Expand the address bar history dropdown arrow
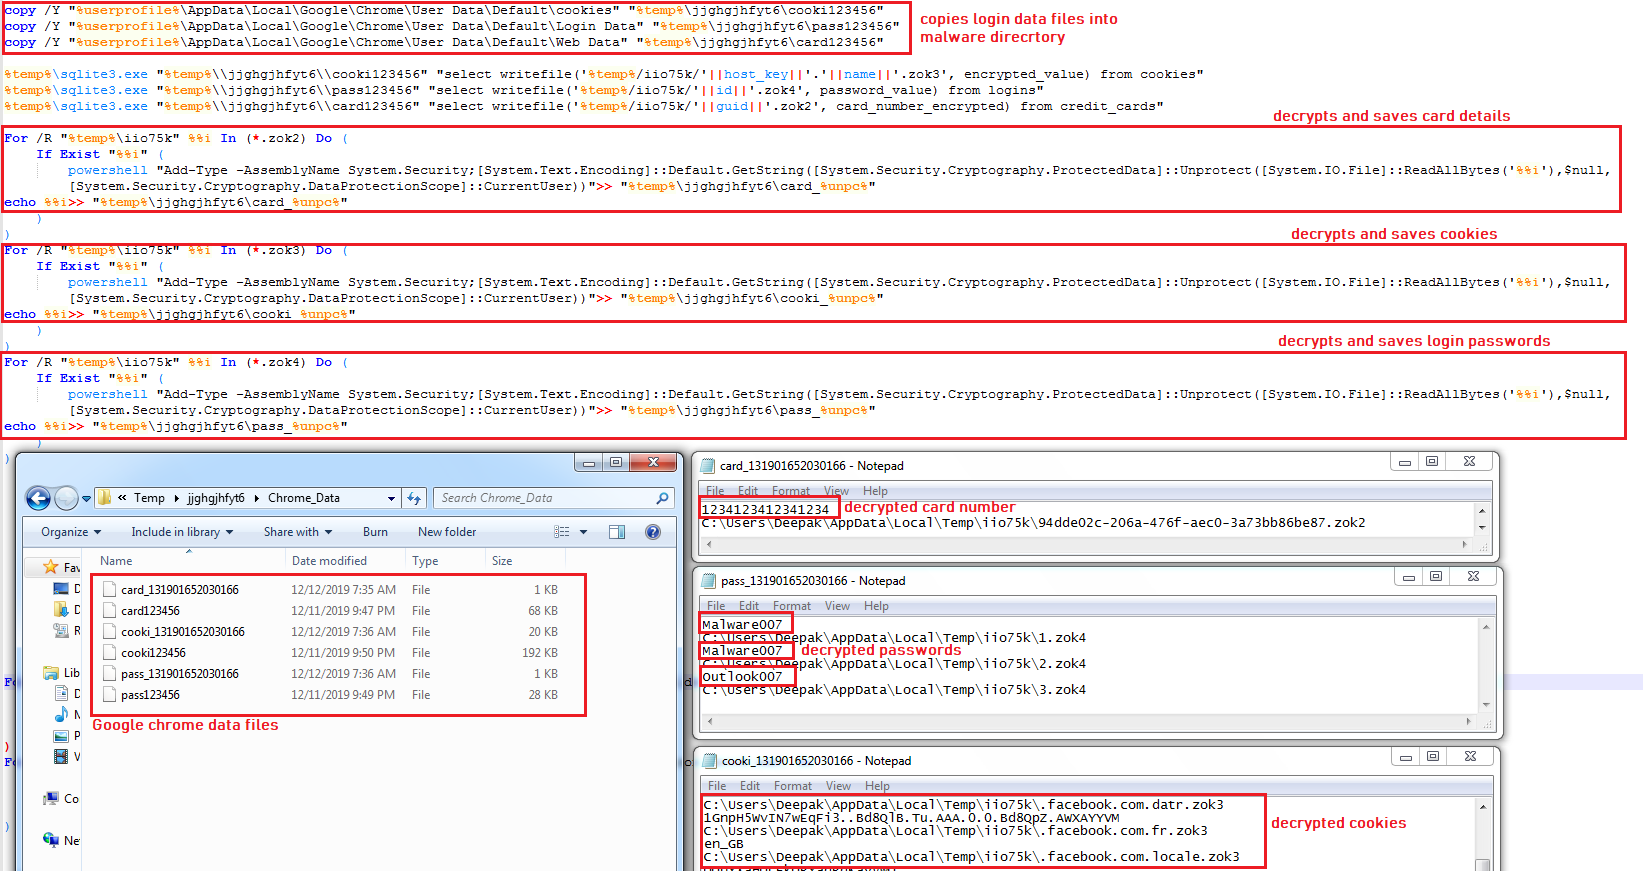Viewport: 1643px width, 871px height. (392, 498)
